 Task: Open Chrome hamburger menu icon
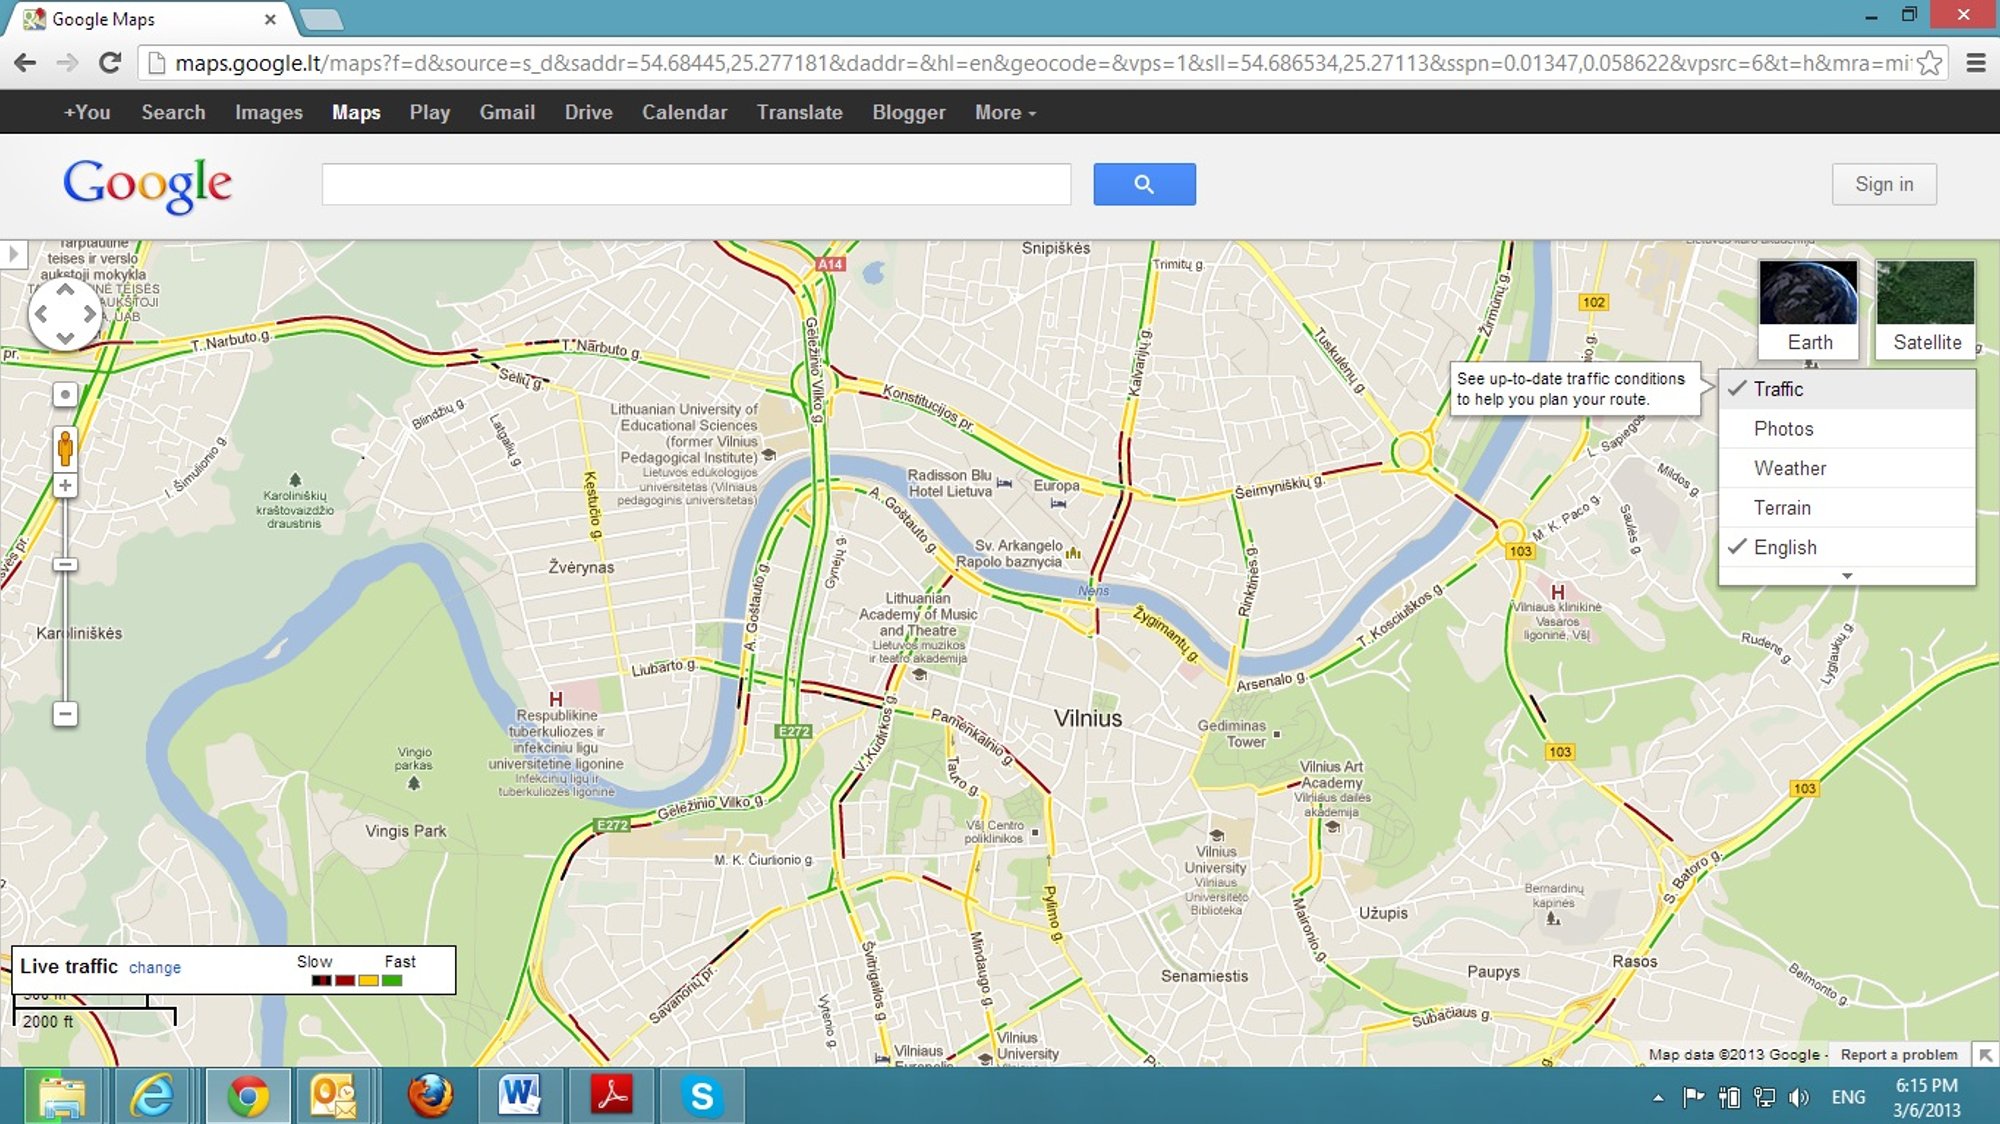pyautogui.click(x=1976, y=63)
